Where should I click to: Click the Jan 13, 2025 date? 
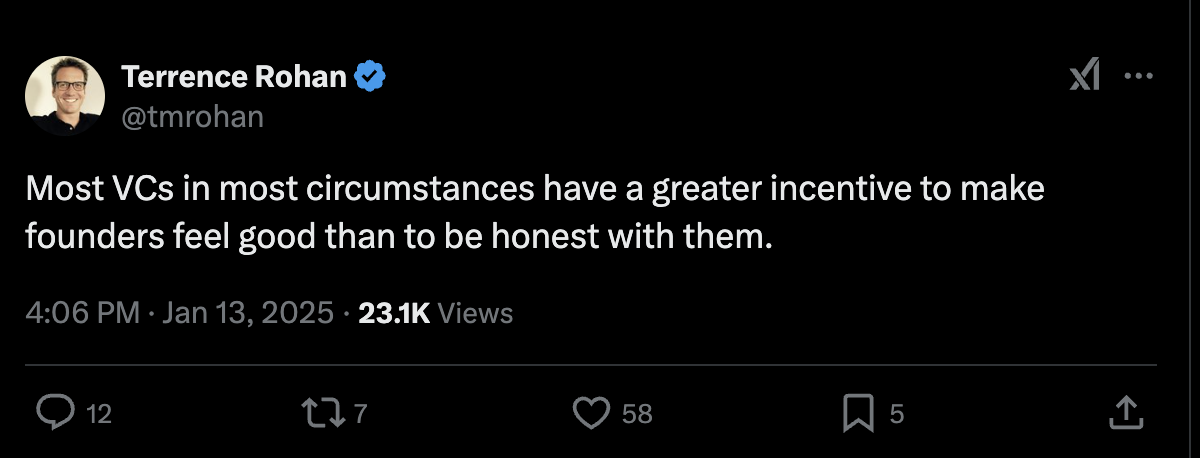(247, 313)
